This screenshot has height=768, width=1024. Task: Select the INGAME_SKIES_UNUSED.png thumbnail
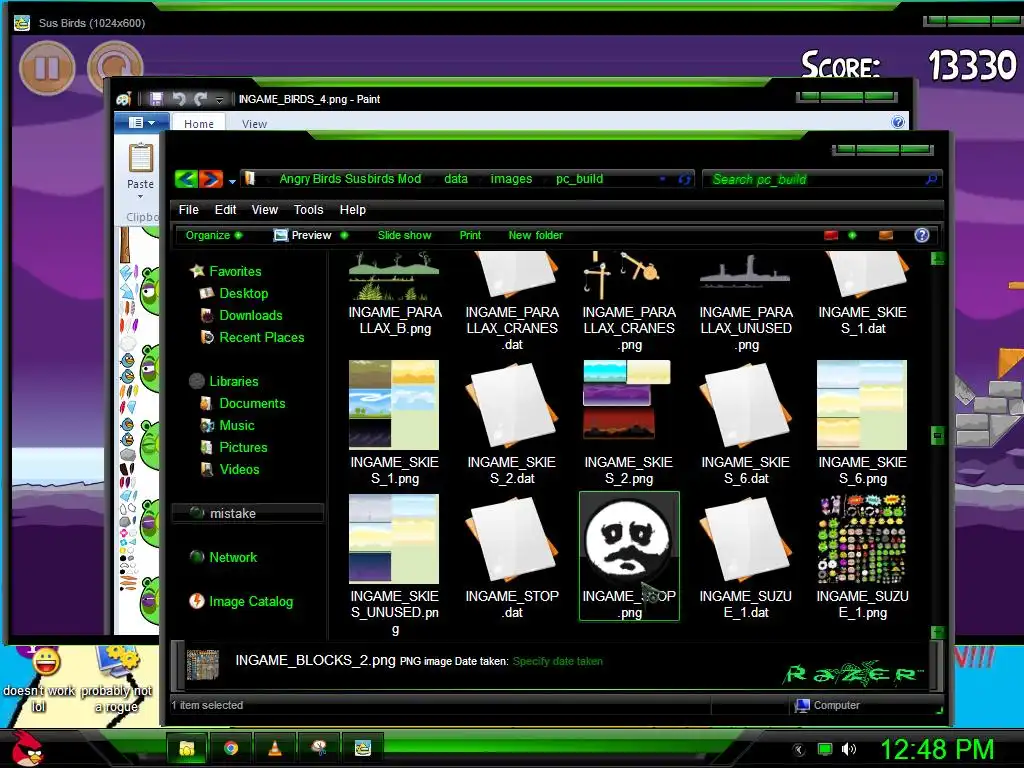click(394, 539)
